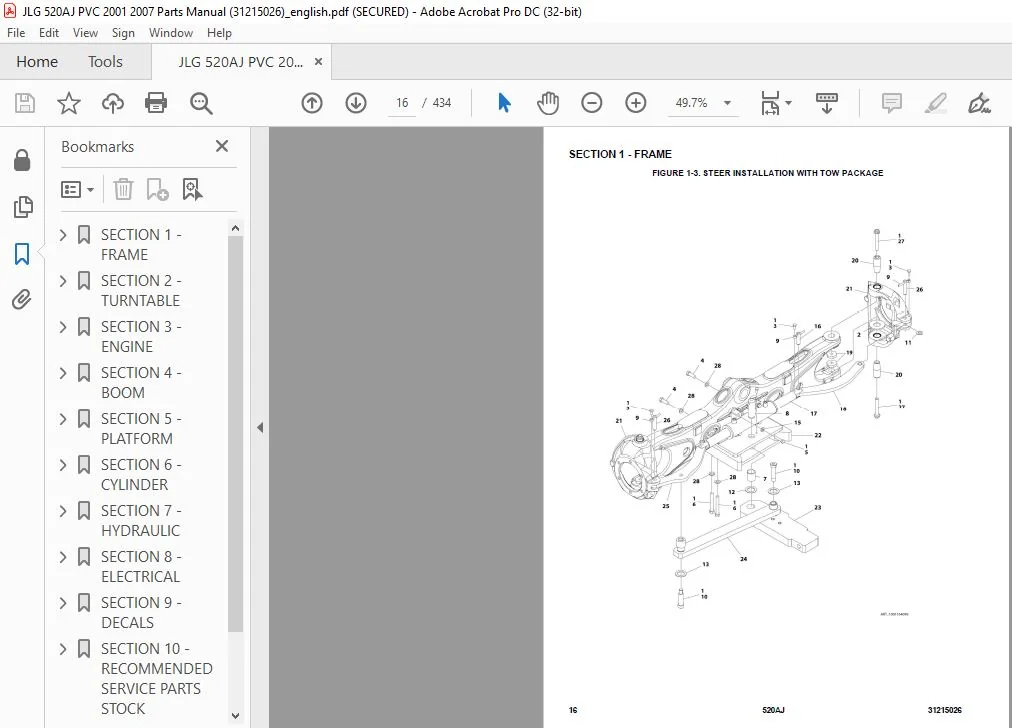
Task: Expand the SECTION 10 bookmark
Action: (63, 649)
